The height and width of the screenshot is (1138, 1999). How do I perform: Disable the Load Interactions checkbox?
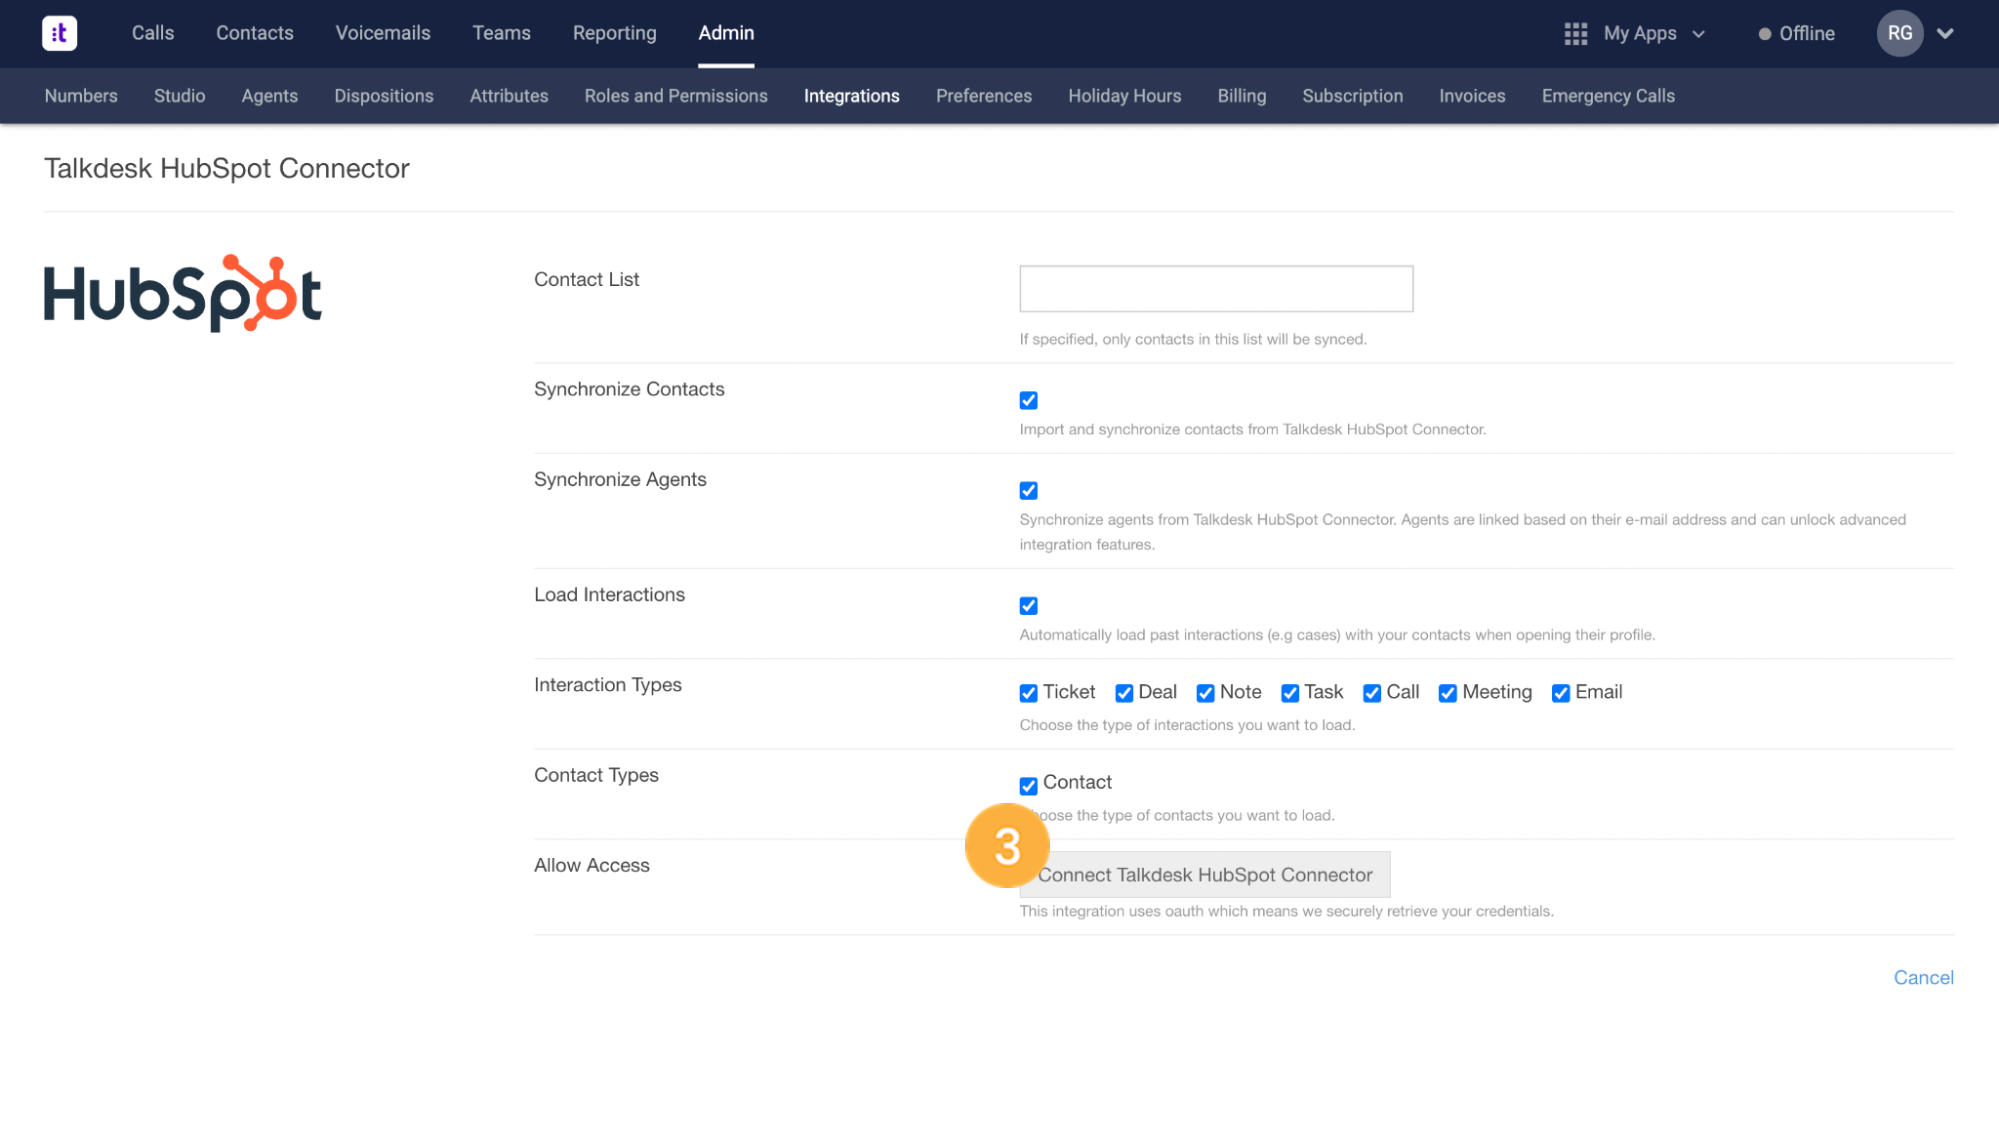click(1028, 606)
